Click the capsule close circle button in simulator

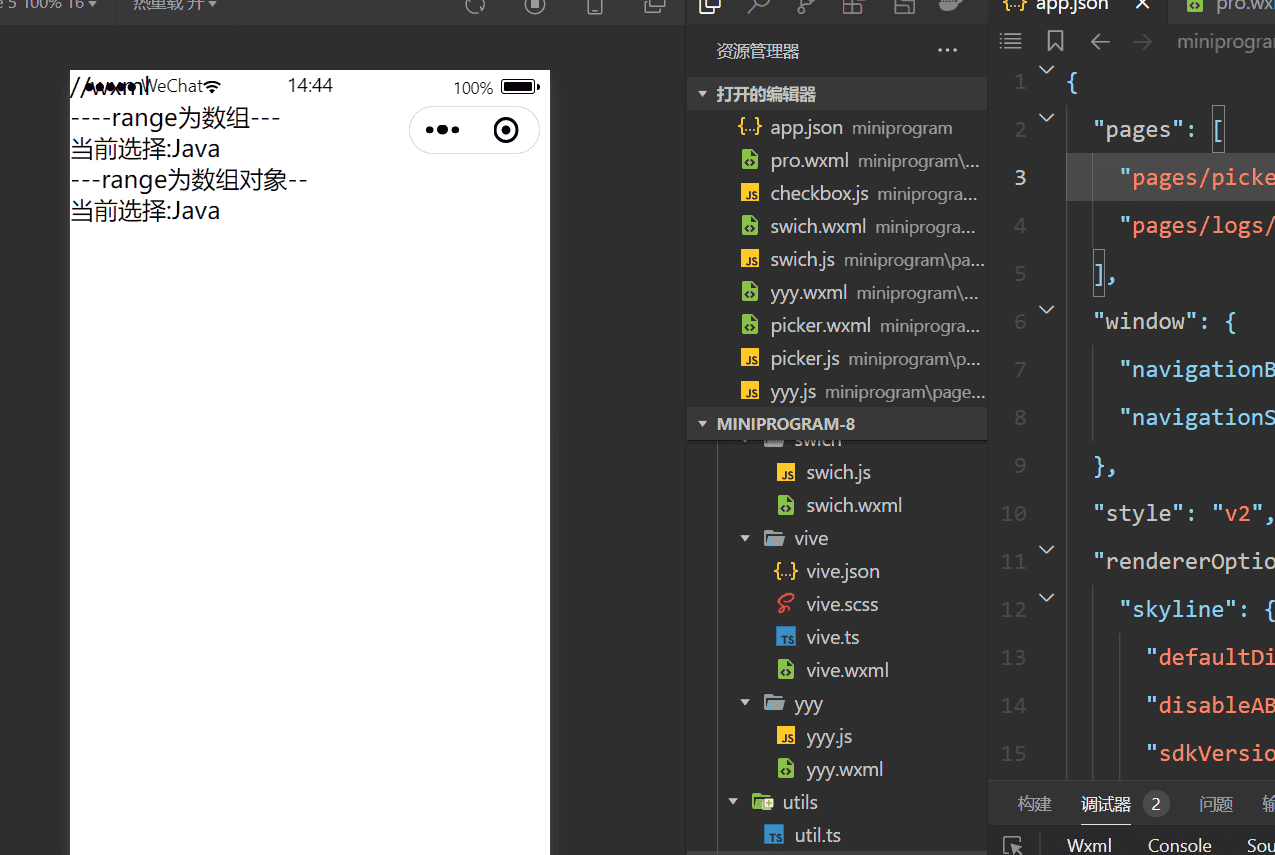coord(506,130)
